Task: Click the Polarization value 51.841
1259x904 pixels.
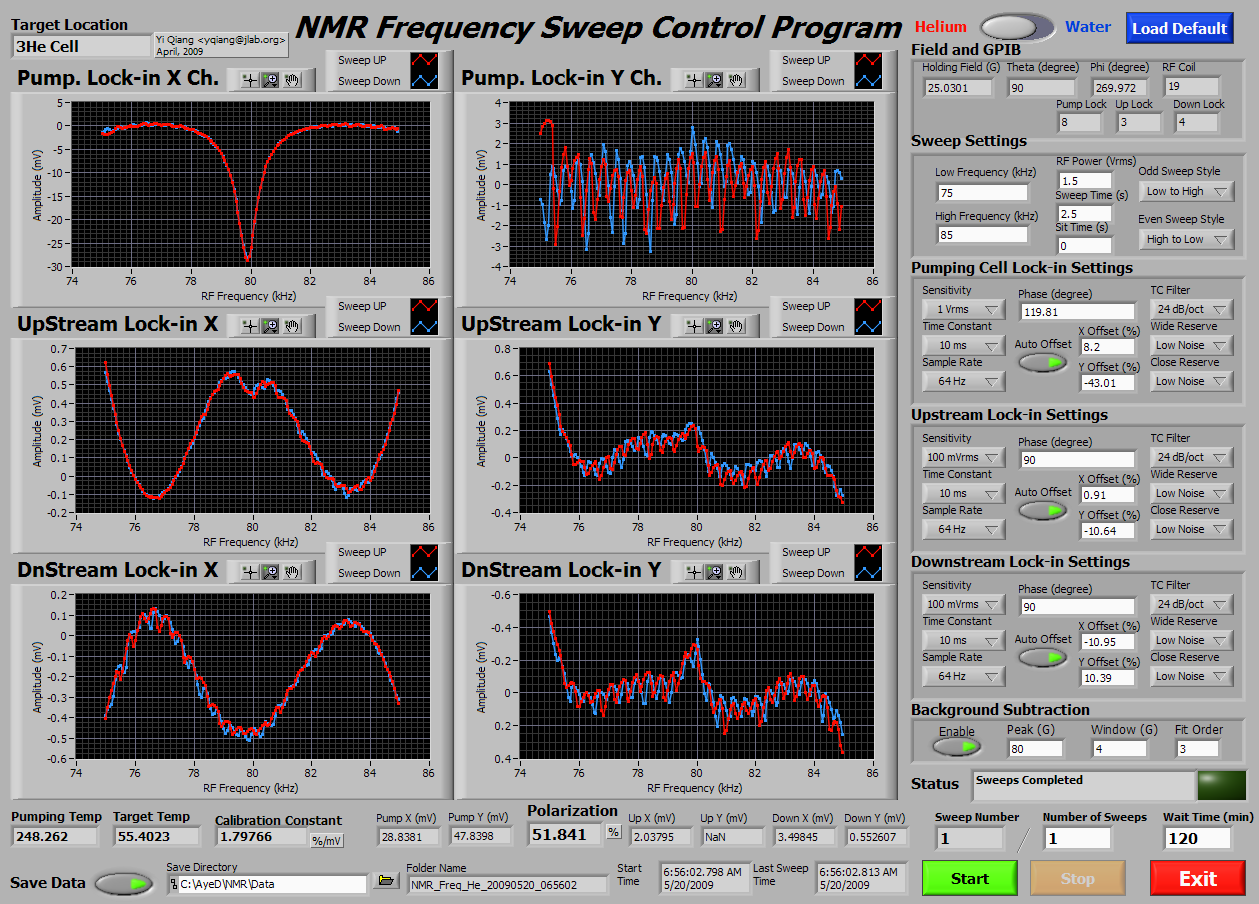Action: pyautogui.click(x=565, y=833)
